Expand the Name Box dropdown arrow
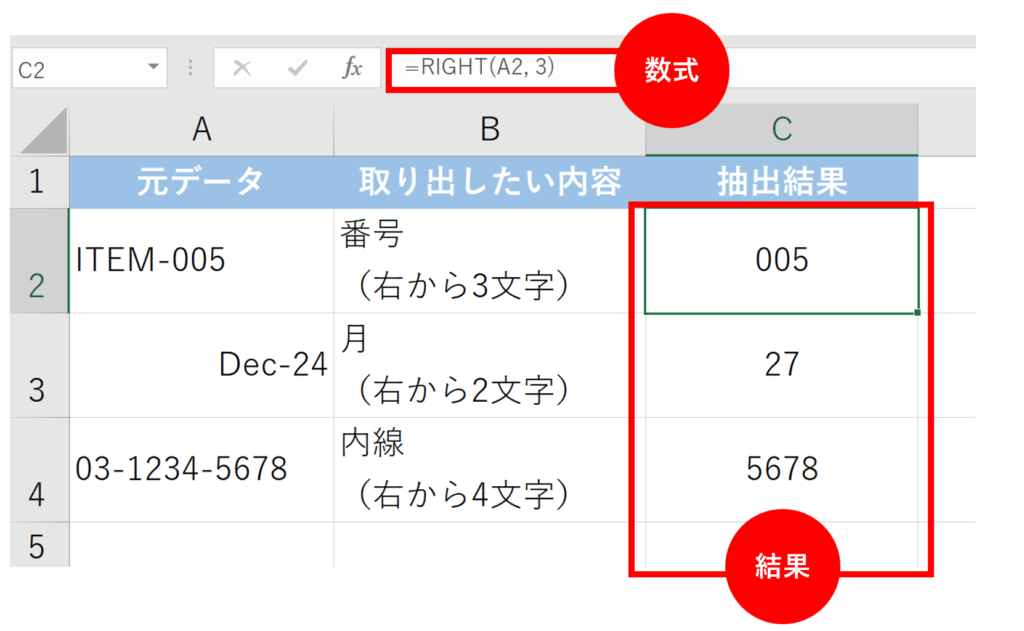The height and width of the screenshot is (631, 1024). [153, 68]
